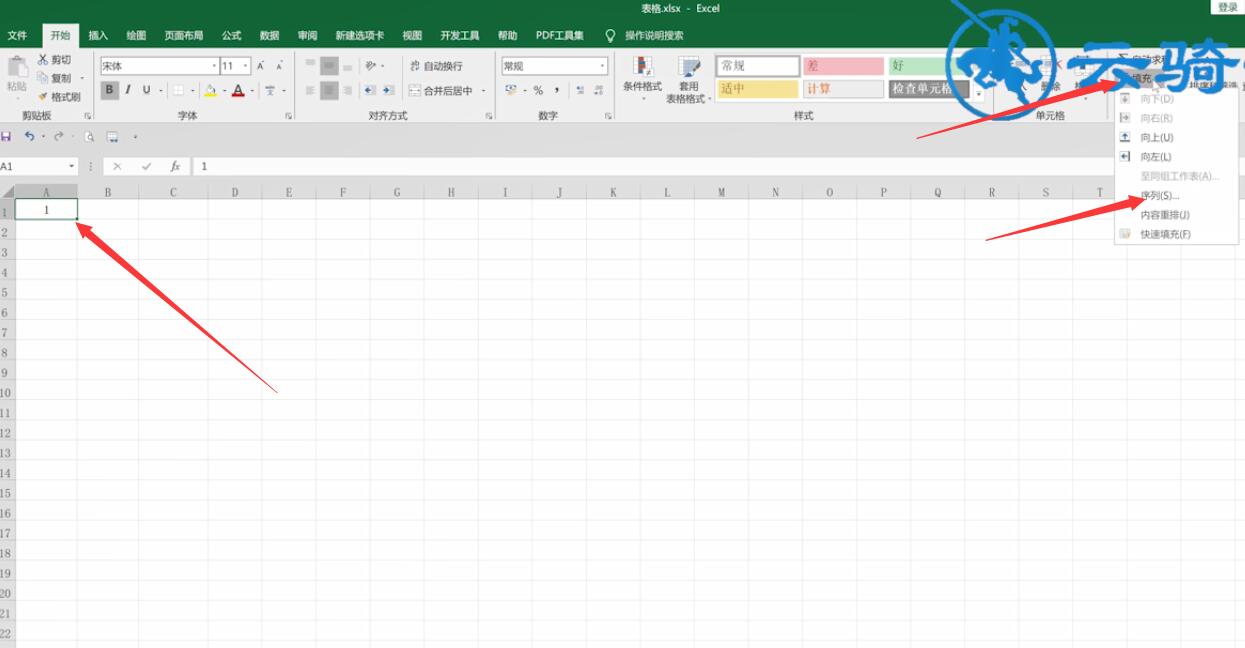Open the 插入 ribbon tab

tap(98, 35)
